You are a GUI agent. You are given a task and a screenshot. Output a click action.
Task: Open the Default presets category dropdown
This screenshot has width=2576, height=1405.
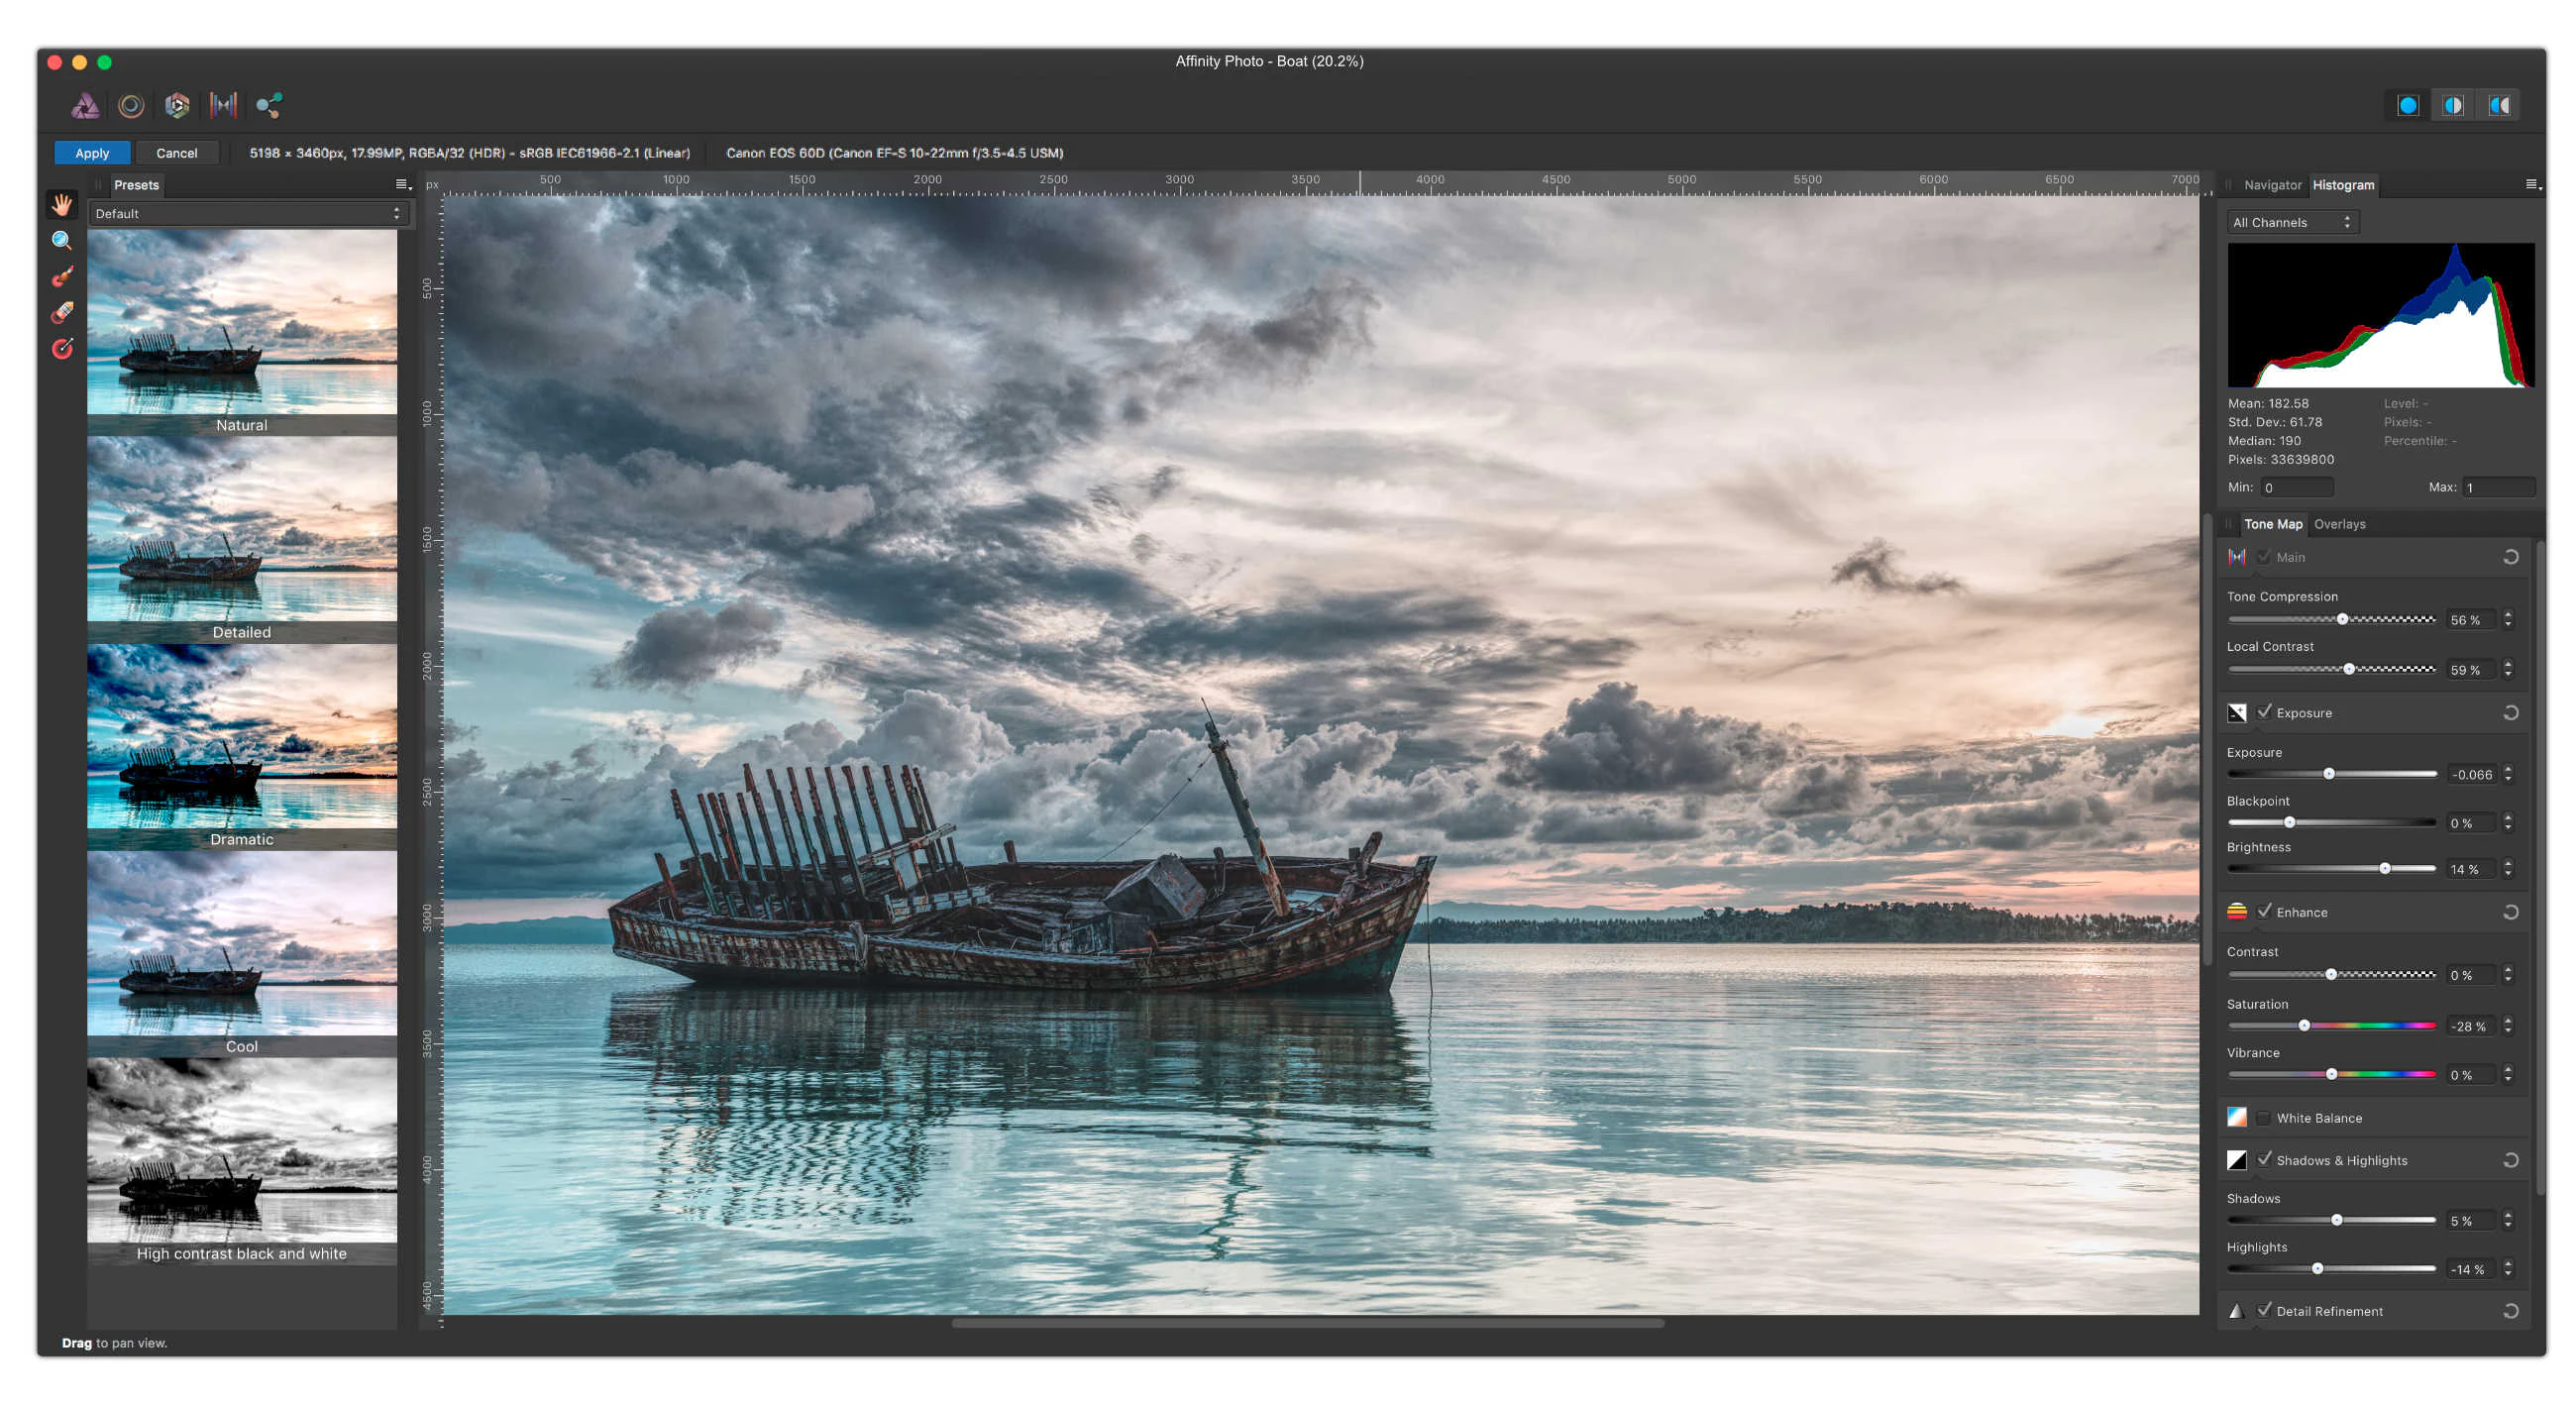(x=247, y=213)
